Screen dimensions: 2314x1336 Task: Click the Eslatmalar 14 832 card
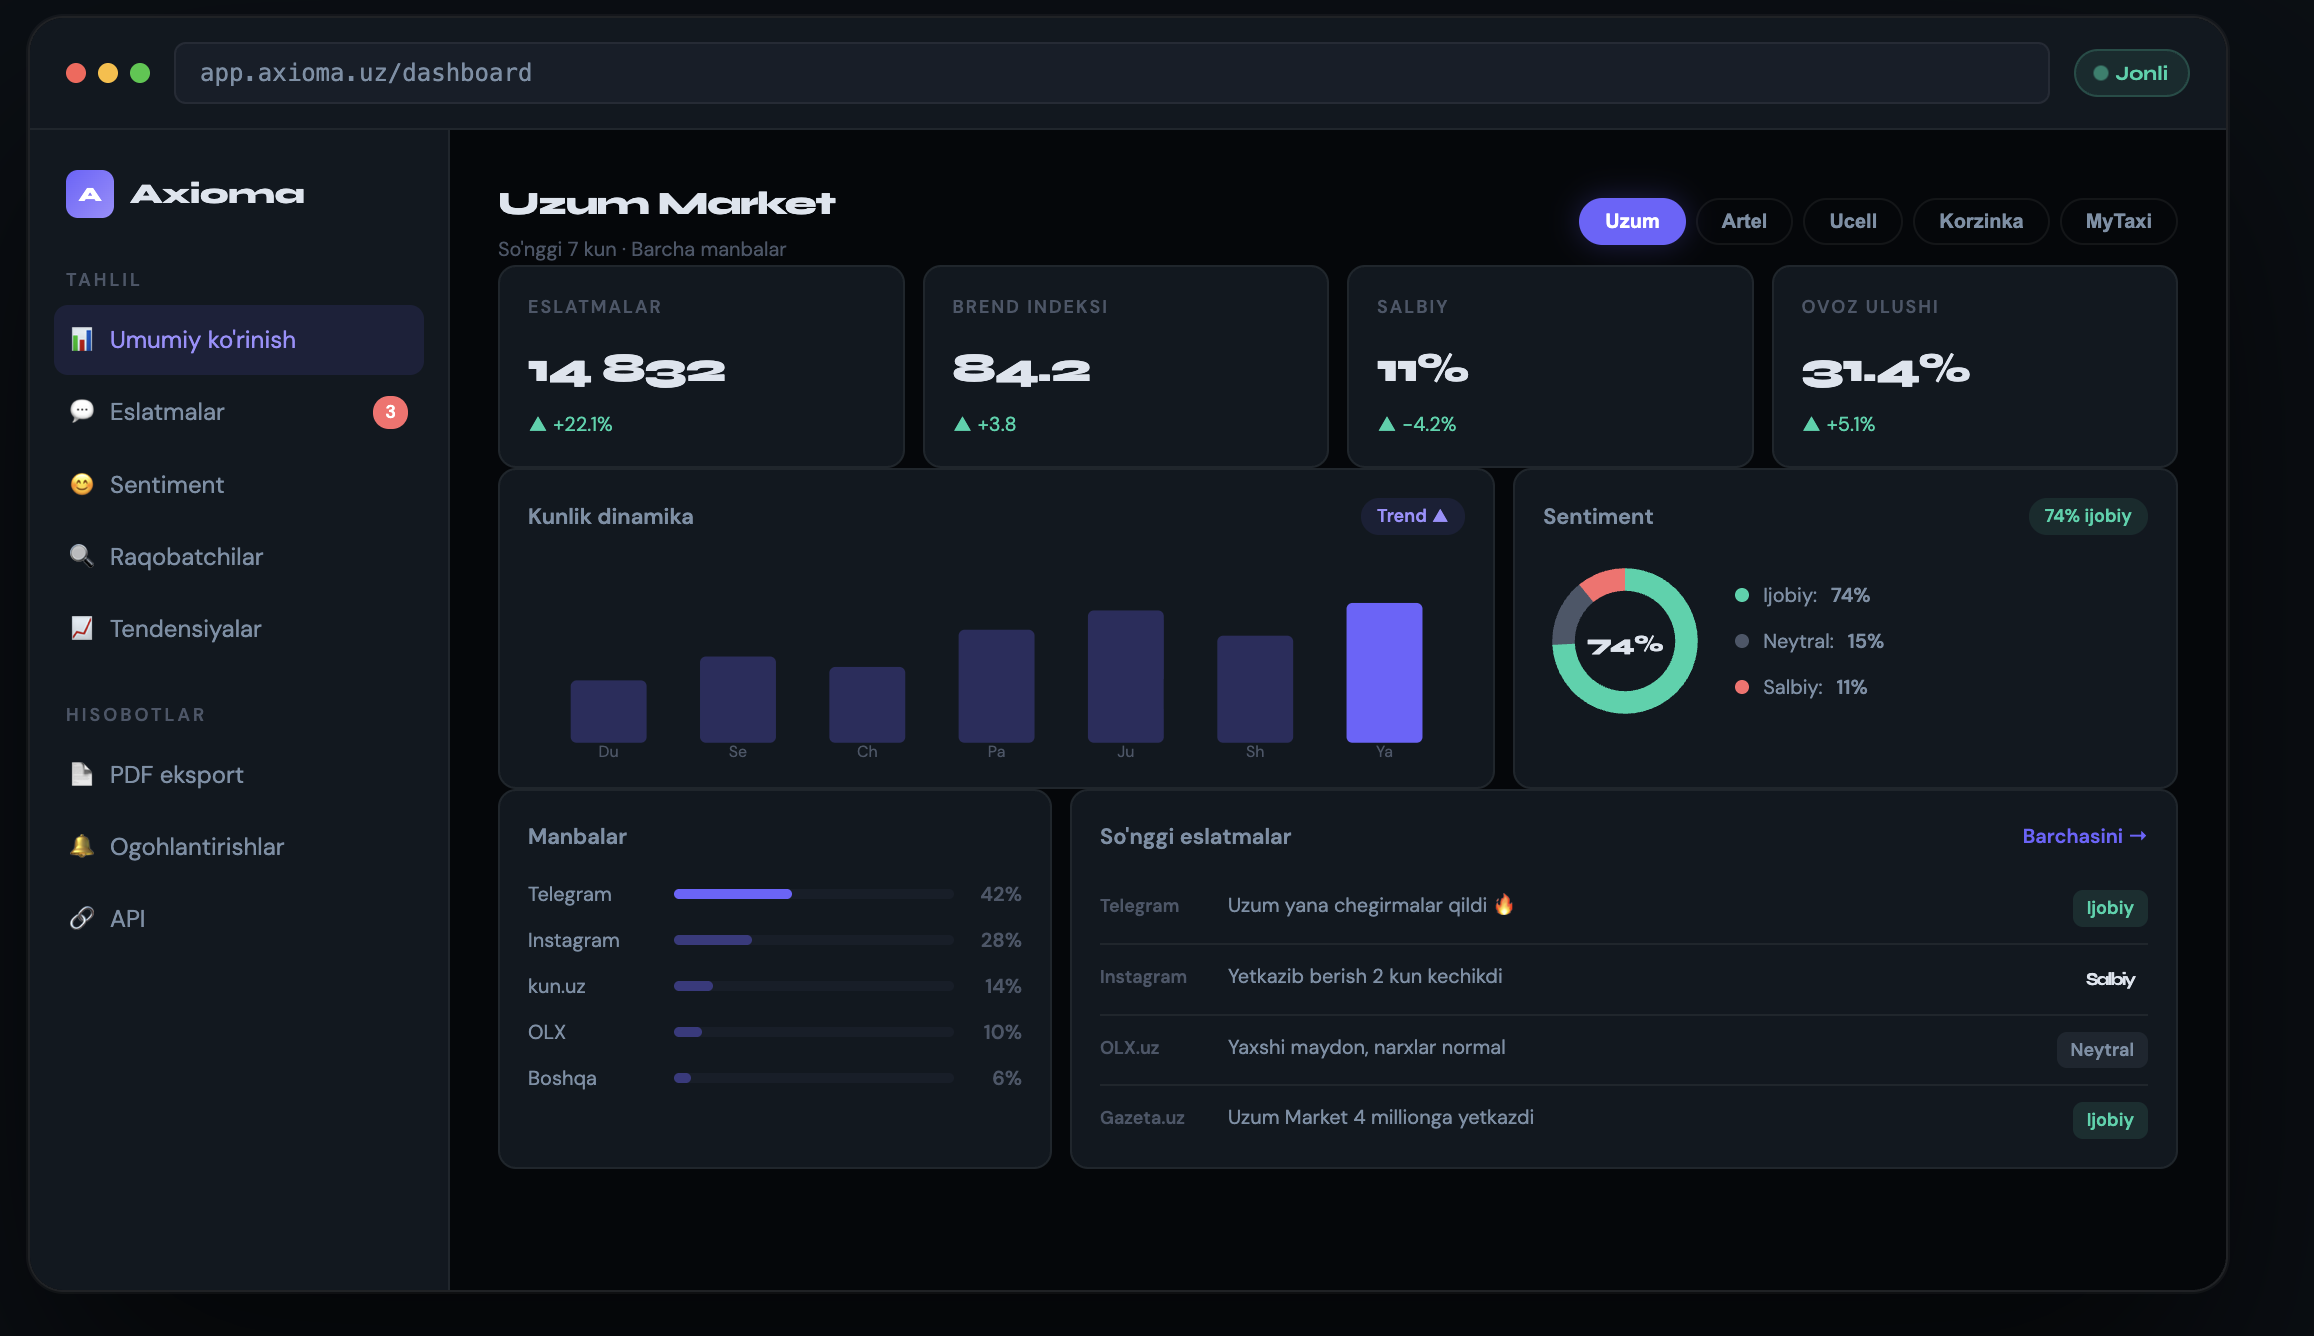(x=701, y=366)
